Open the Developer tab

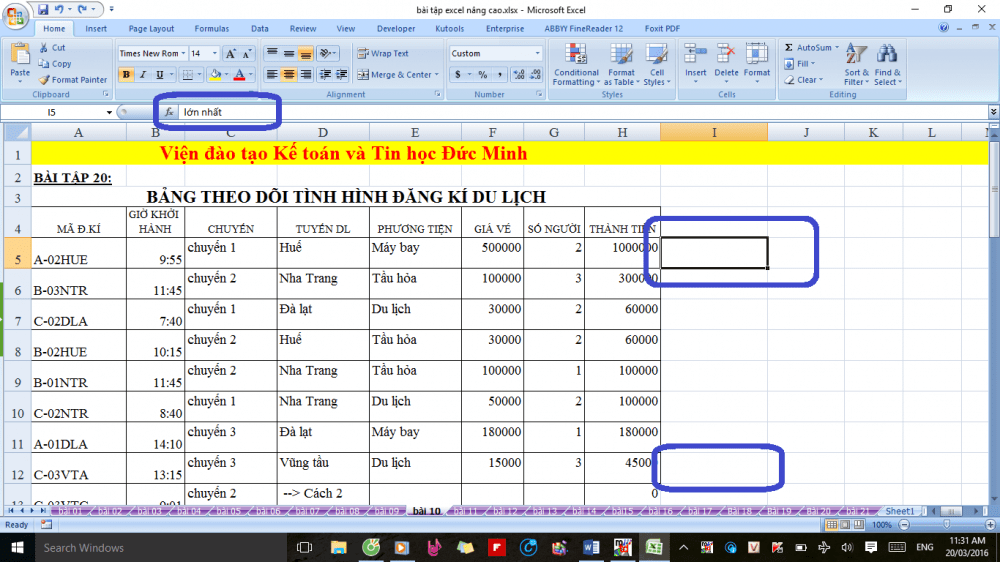pos(396,29)
